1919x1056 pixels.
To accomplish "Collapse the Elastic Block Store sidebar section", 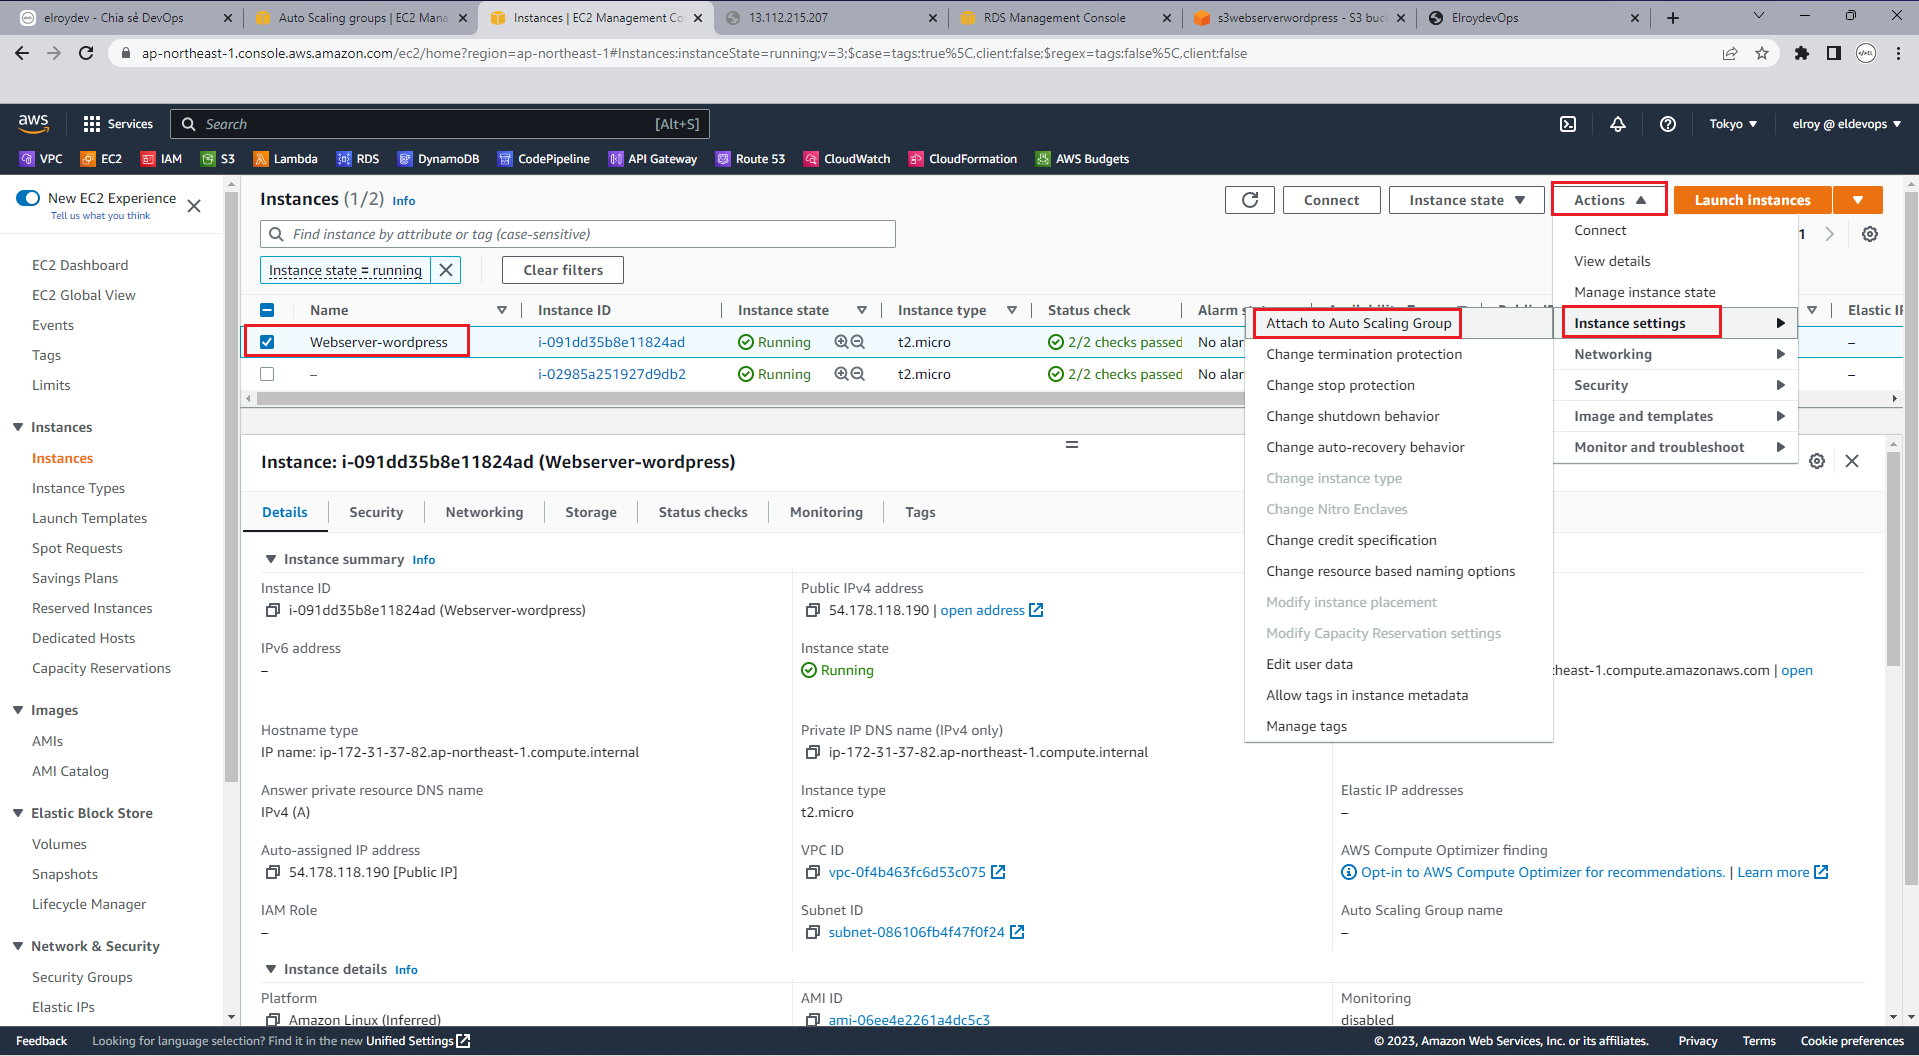I will click(18, 813).
